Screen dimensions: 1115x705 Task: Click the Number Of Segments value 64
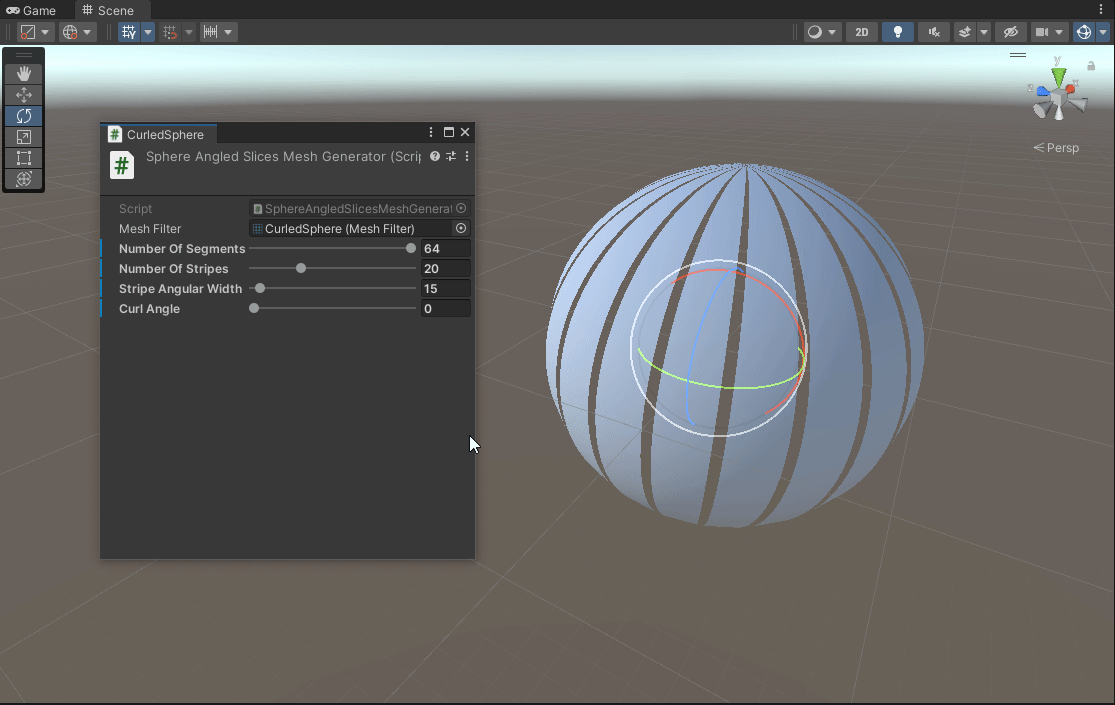[446, 248]
